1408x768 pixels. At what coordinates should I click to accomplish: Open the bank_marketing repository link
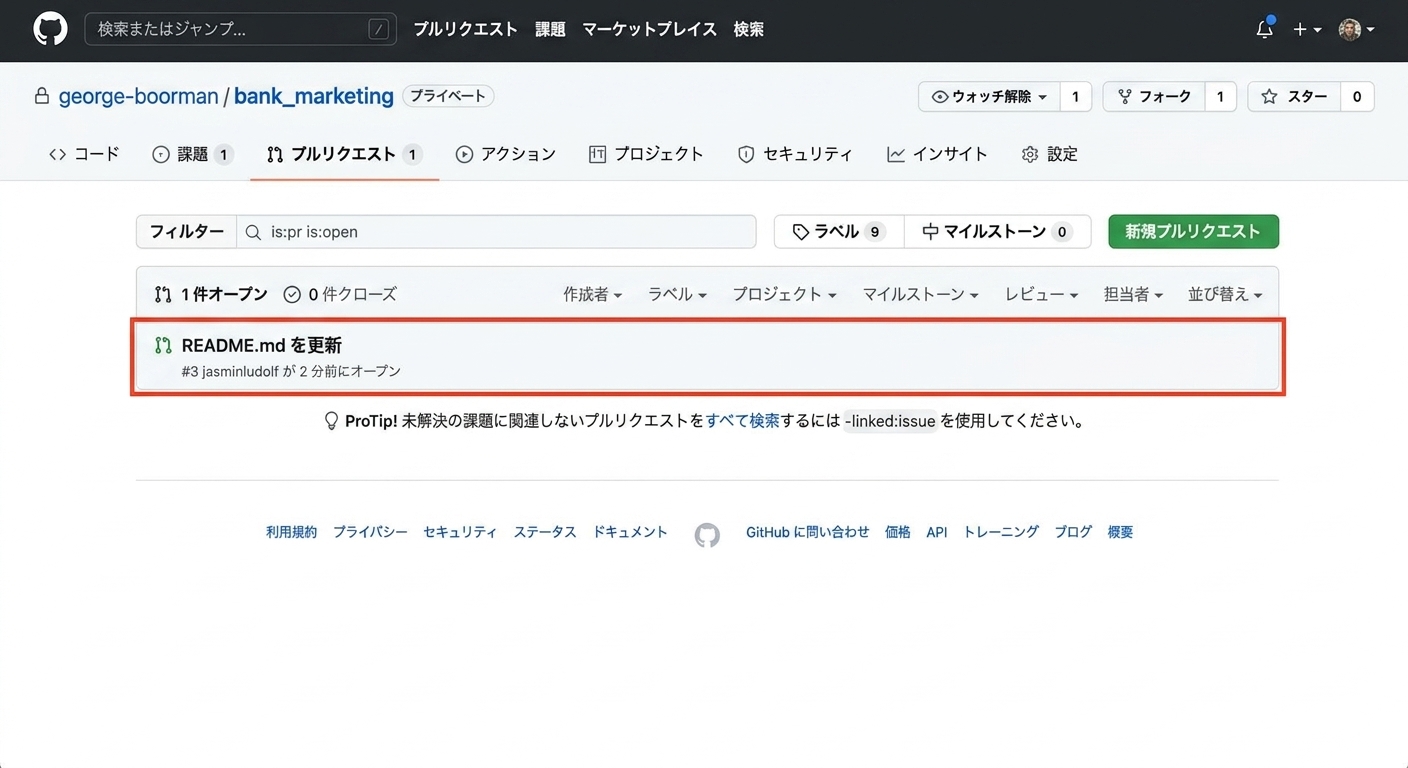pos(314,96)
